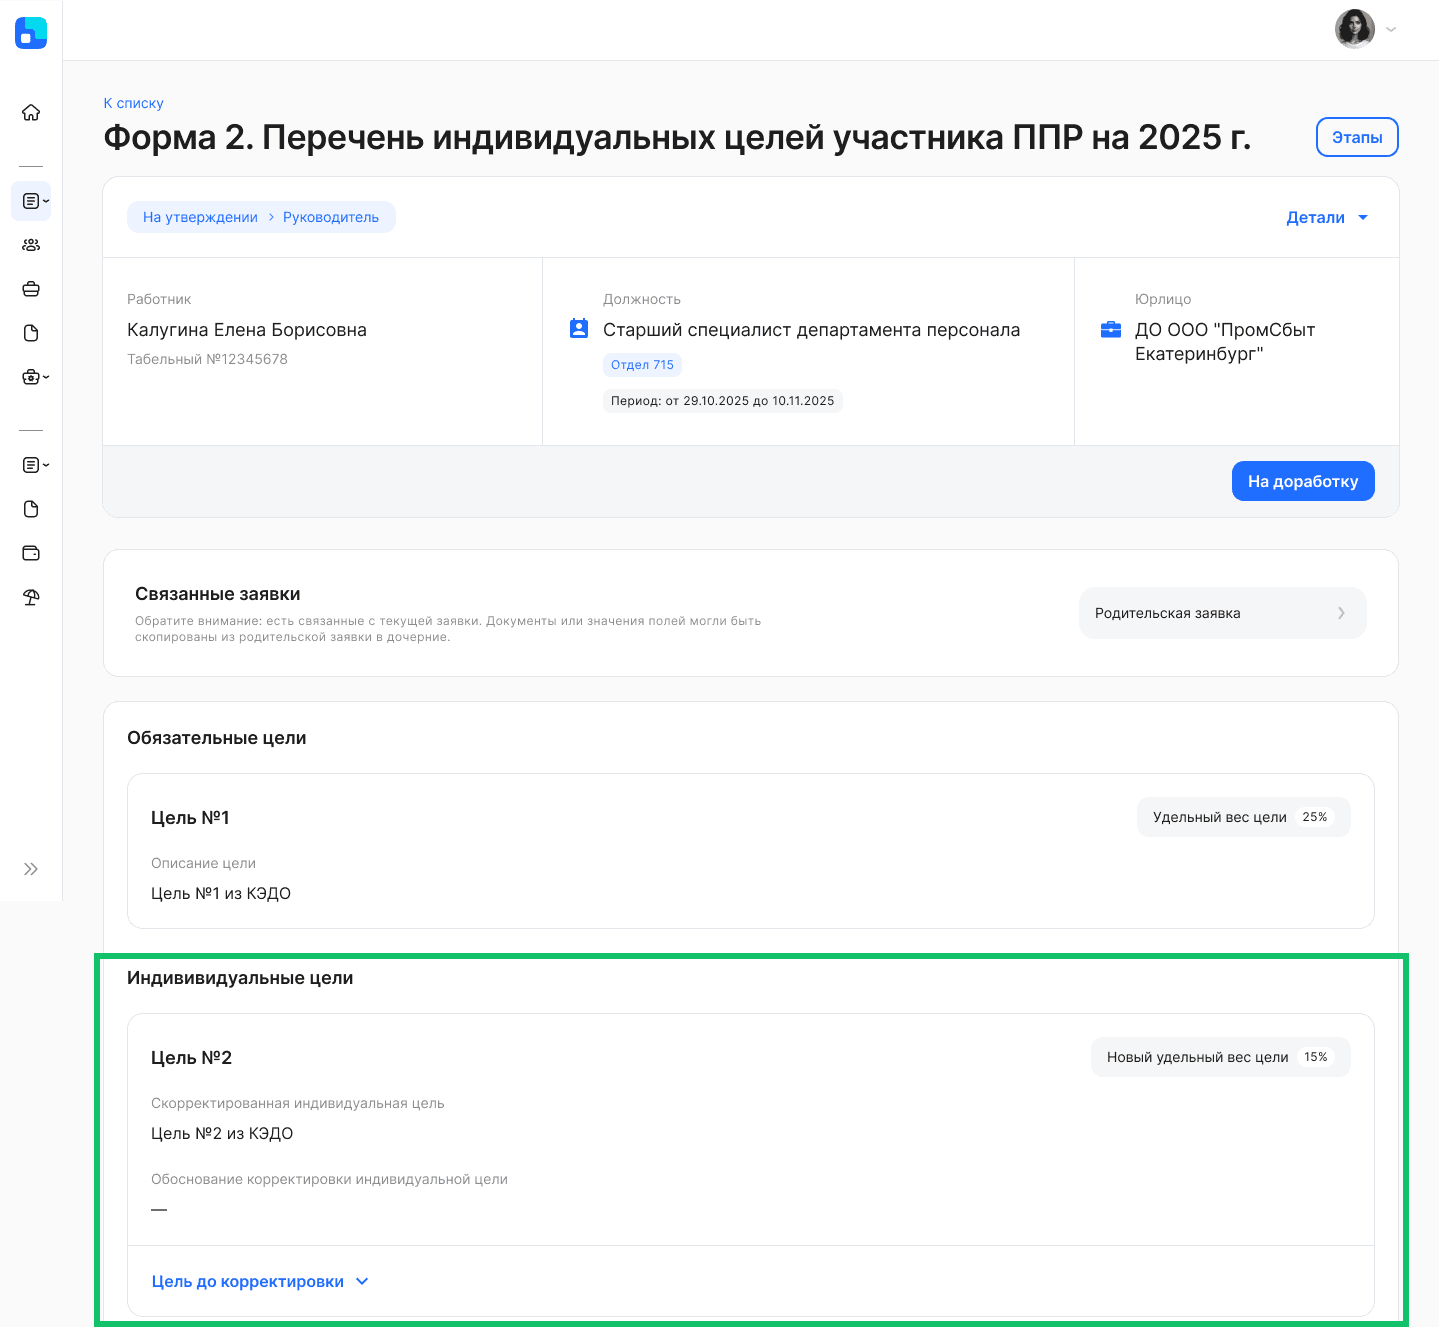This screenshot has width=1439, height=1327.
Task: Select the beach umbrella vacation icon
Action: click(x=31, y=597)
